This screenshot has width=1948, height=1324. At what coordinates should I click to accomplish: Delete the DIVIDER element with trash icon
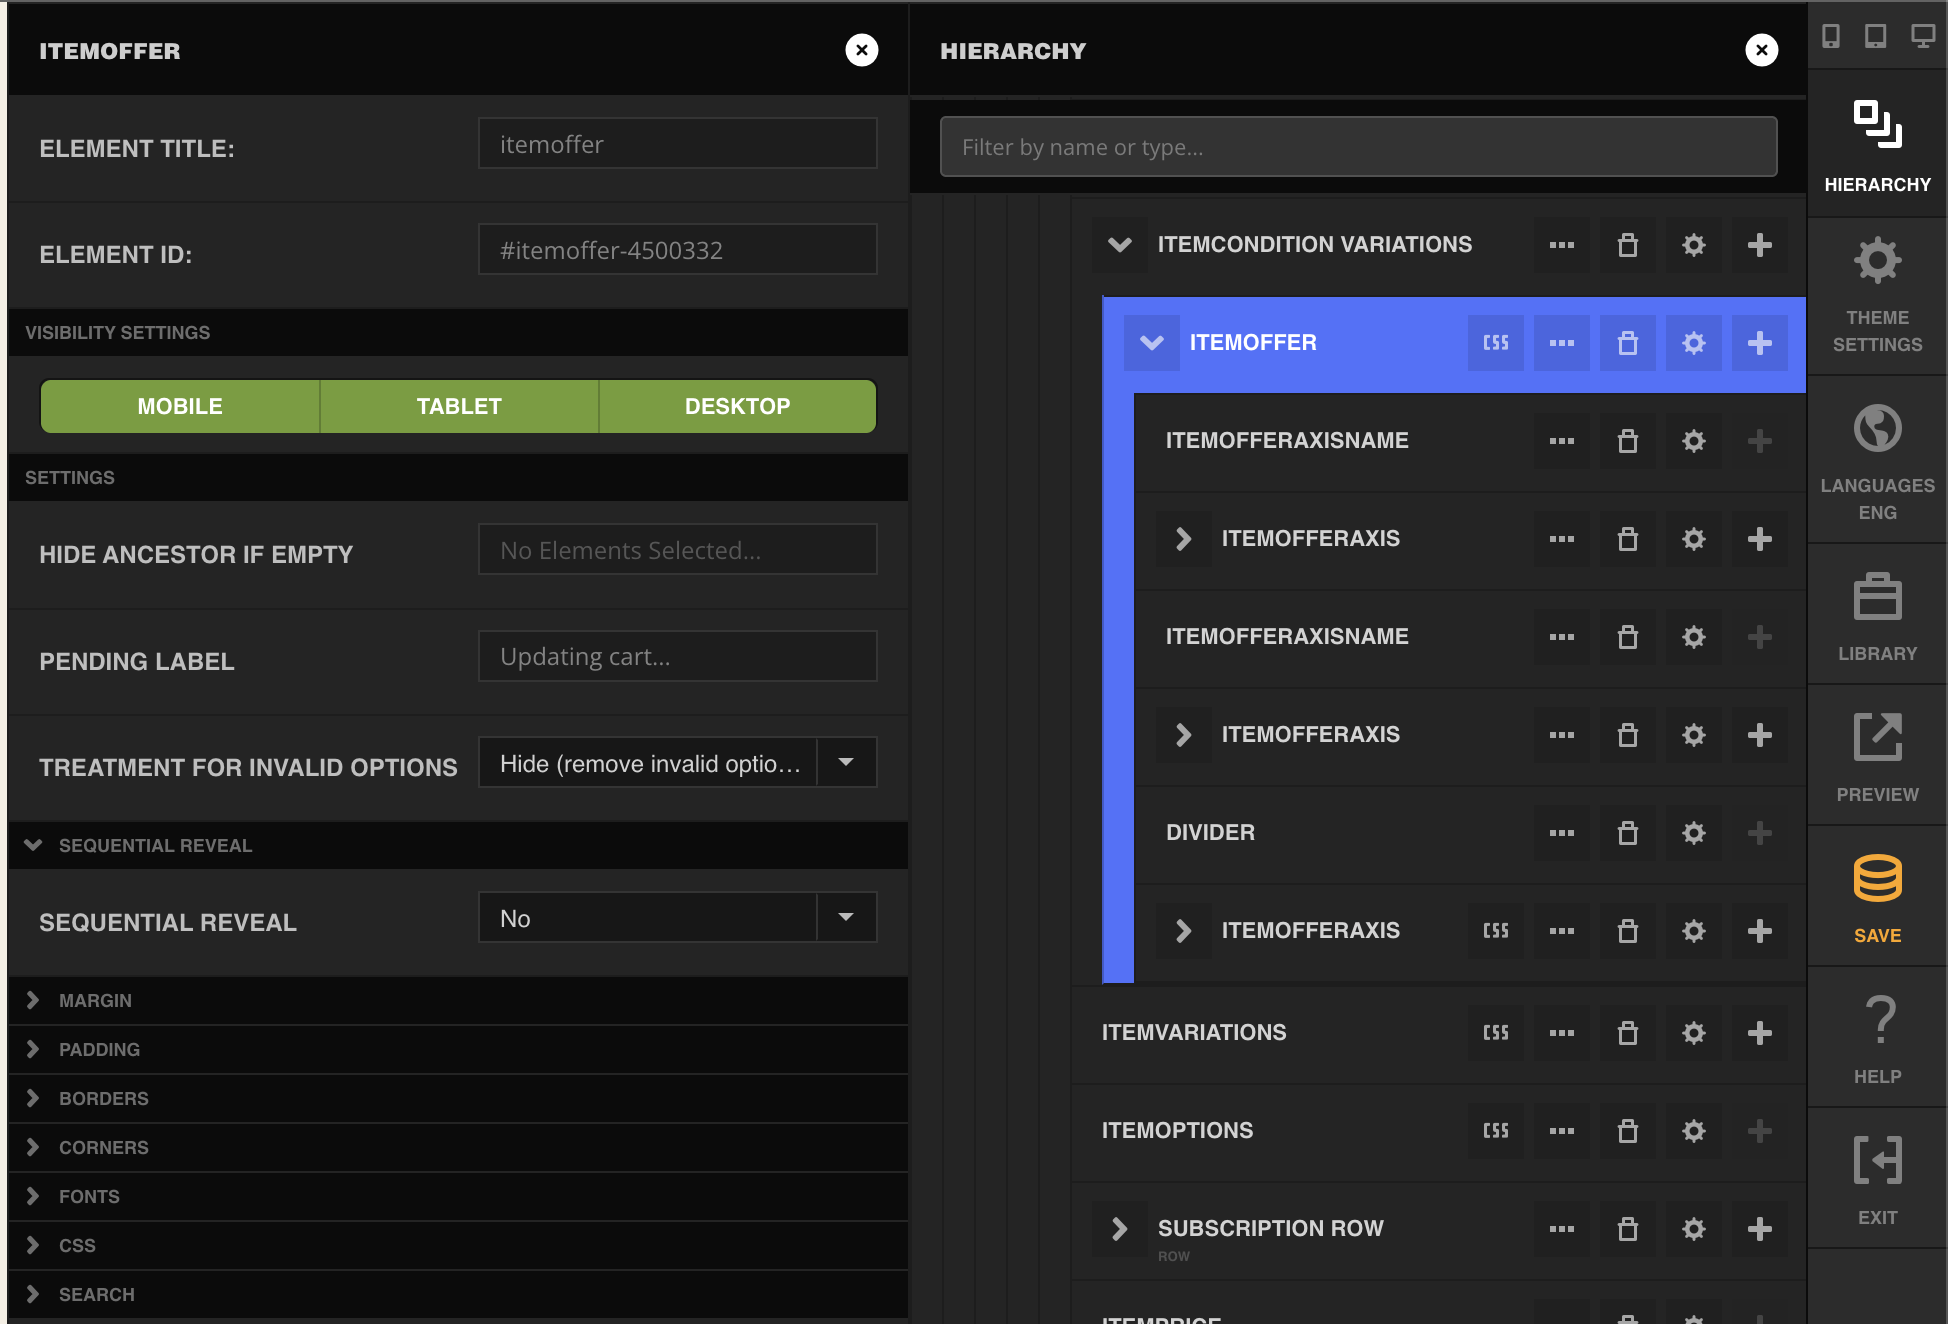pos(1627,833)
